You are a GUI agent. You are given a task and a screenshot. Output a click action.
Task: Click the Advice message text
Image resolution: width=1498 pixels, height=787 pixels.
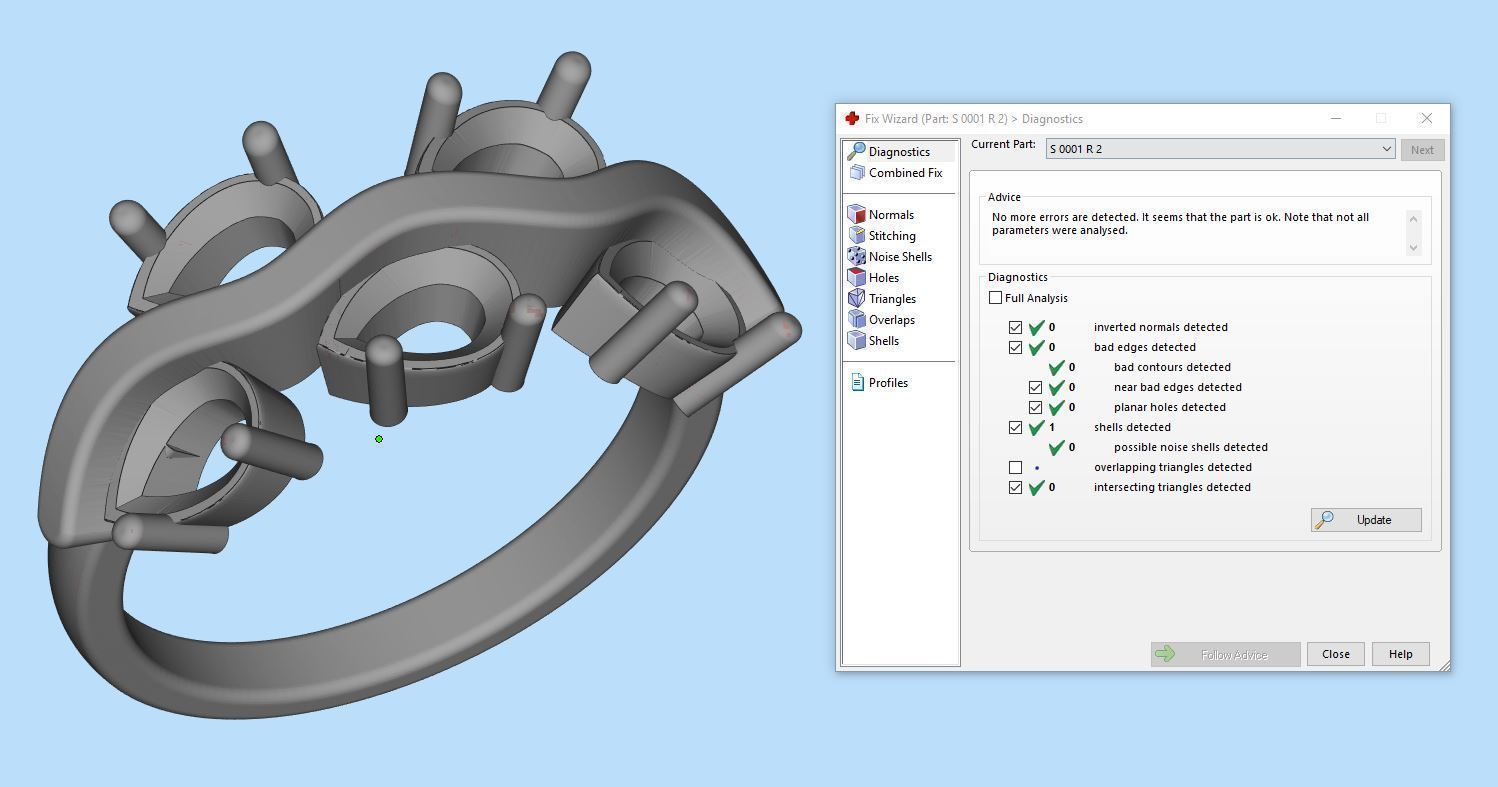coord(1180,224)
